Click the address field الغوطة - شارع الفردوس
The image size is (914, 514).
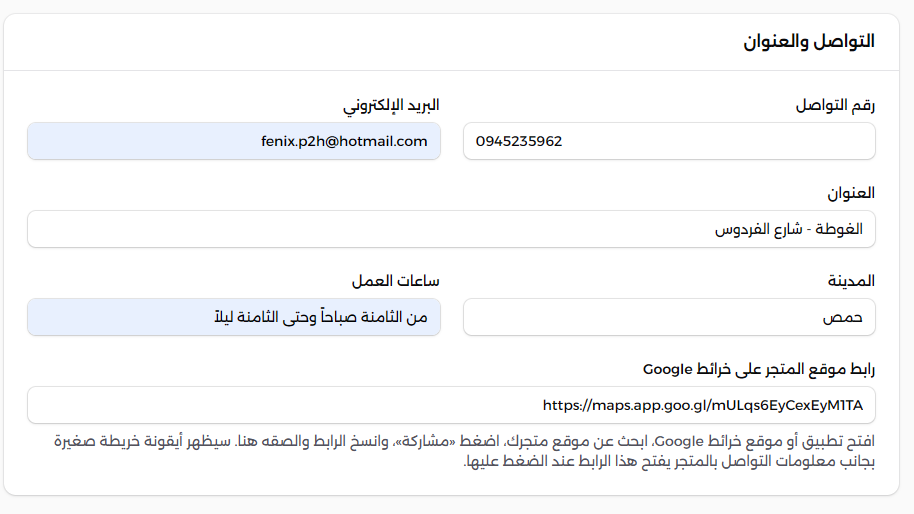point(451,229)
